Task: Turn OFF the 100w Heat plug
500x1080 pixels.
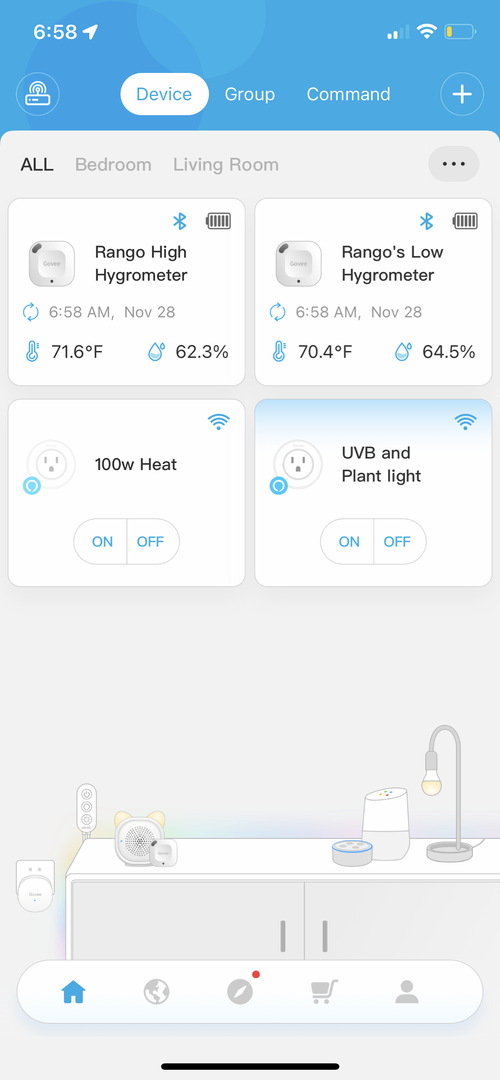Action: click(152, 541)
